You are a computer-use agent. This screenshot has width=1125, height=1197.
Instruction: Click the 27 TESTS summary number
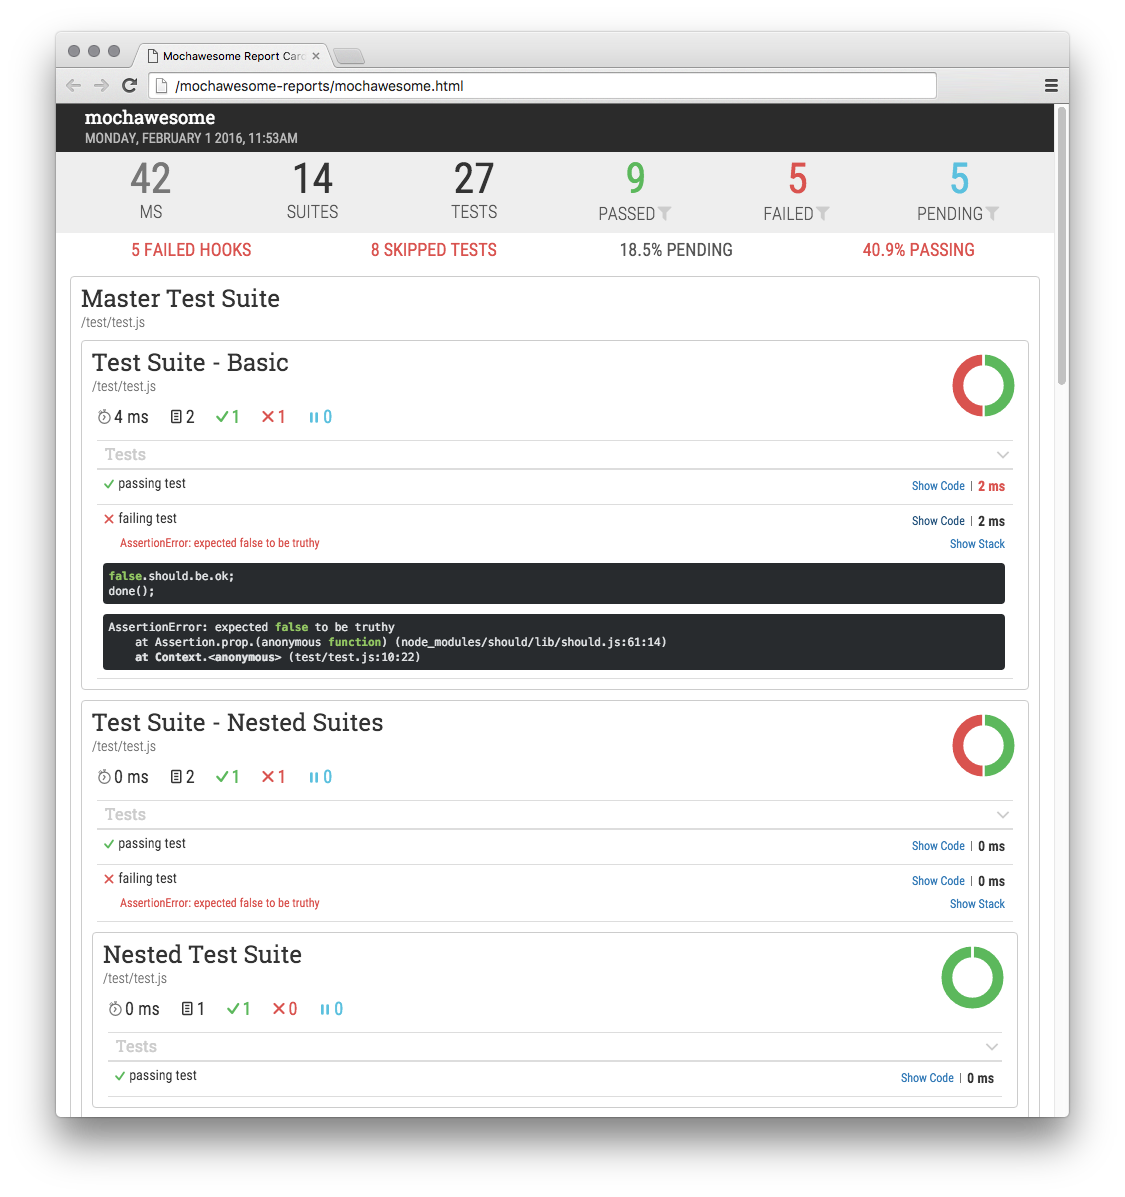(x=474, y=179)
